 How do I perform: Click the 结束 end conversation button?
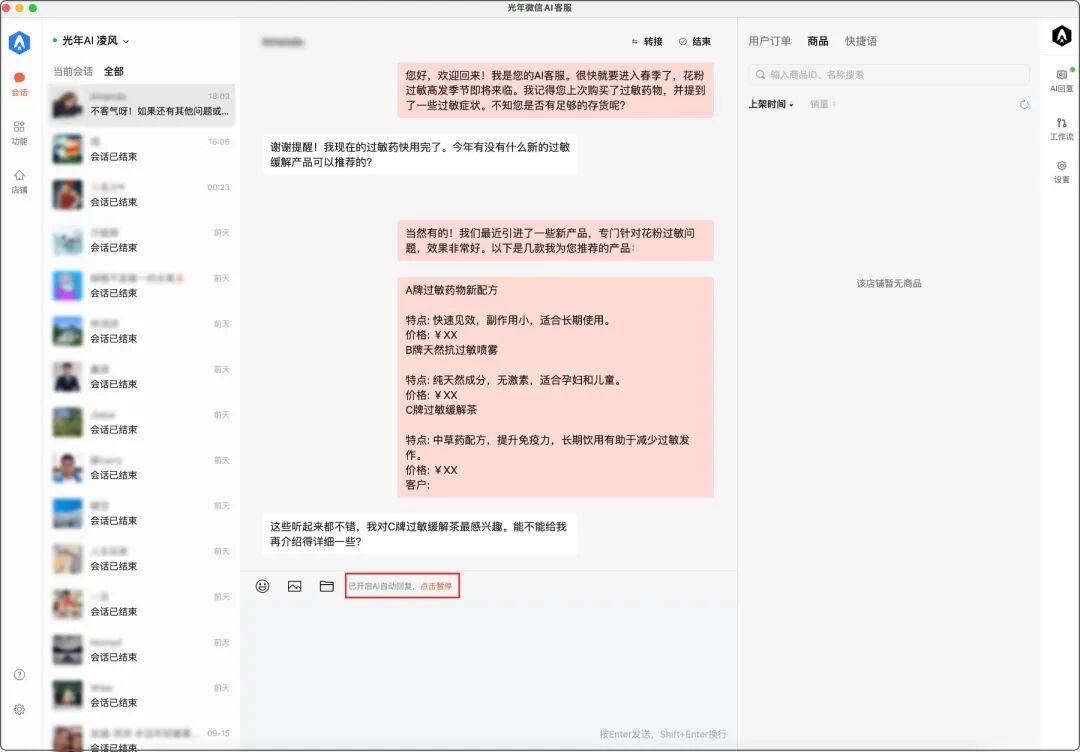(694, 42)
